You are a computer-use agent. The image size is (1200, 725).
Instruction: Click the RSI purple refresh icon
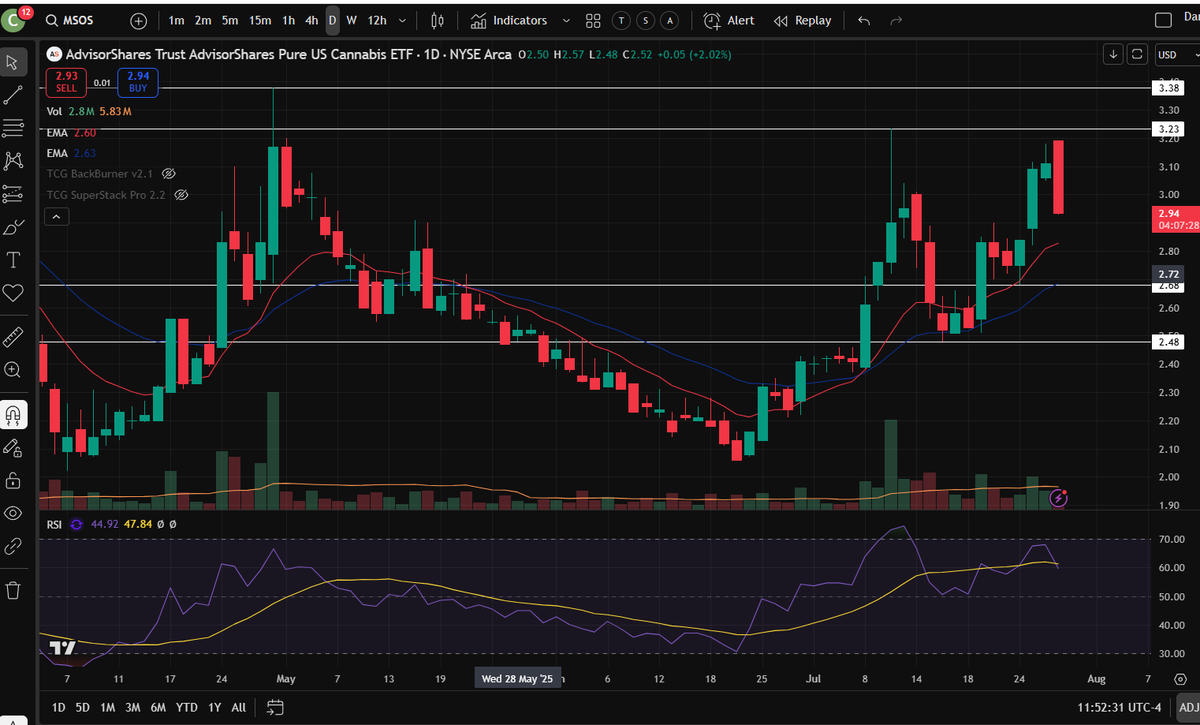[78, 523]
